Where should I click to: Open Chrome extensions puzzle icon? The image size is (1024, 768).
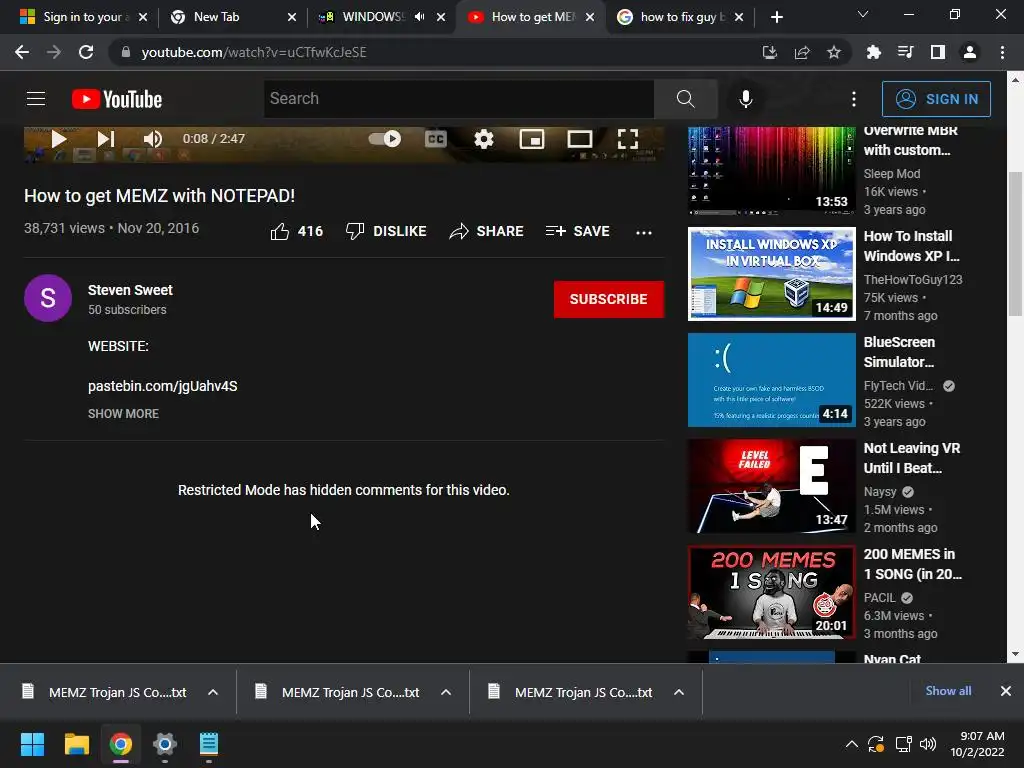tap(874, 52)
